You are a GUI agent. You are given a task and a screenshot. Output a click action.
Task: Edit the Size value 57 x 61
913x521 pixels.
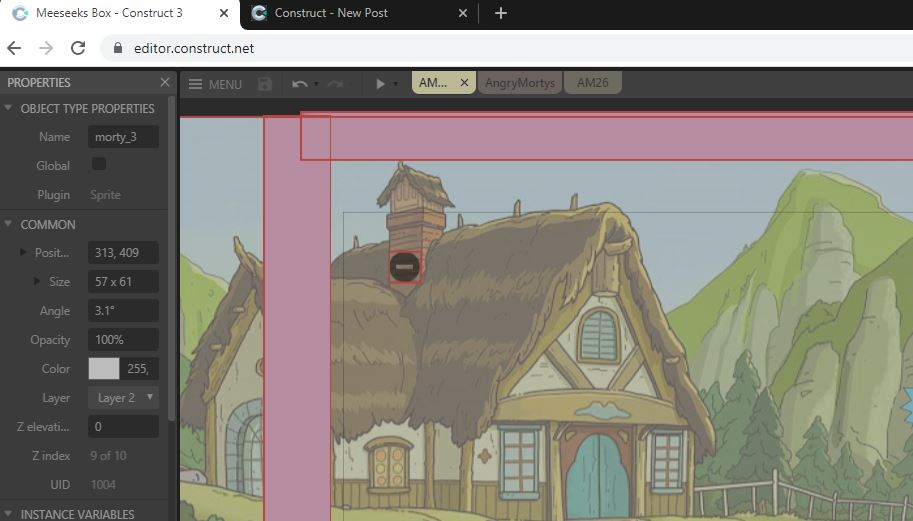pyautogui.click(x=123, y=282)
